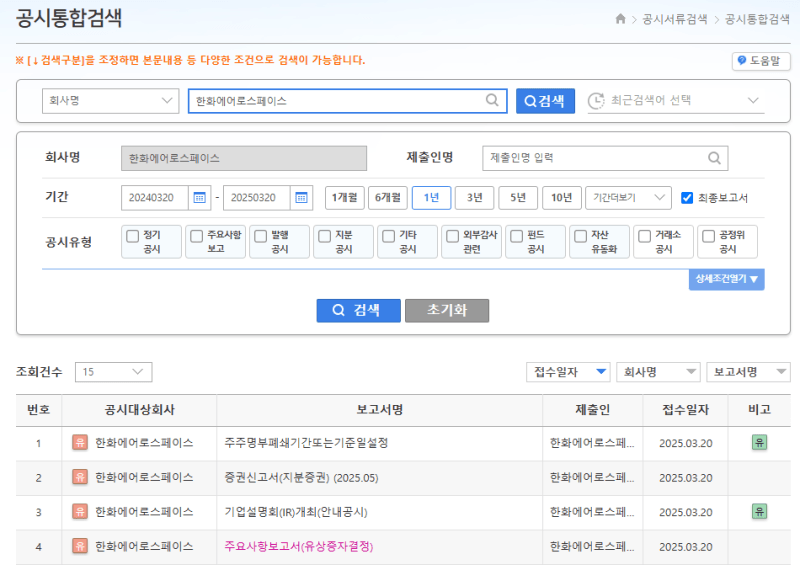Check the 정기공시 checkbox

(133, 236)
